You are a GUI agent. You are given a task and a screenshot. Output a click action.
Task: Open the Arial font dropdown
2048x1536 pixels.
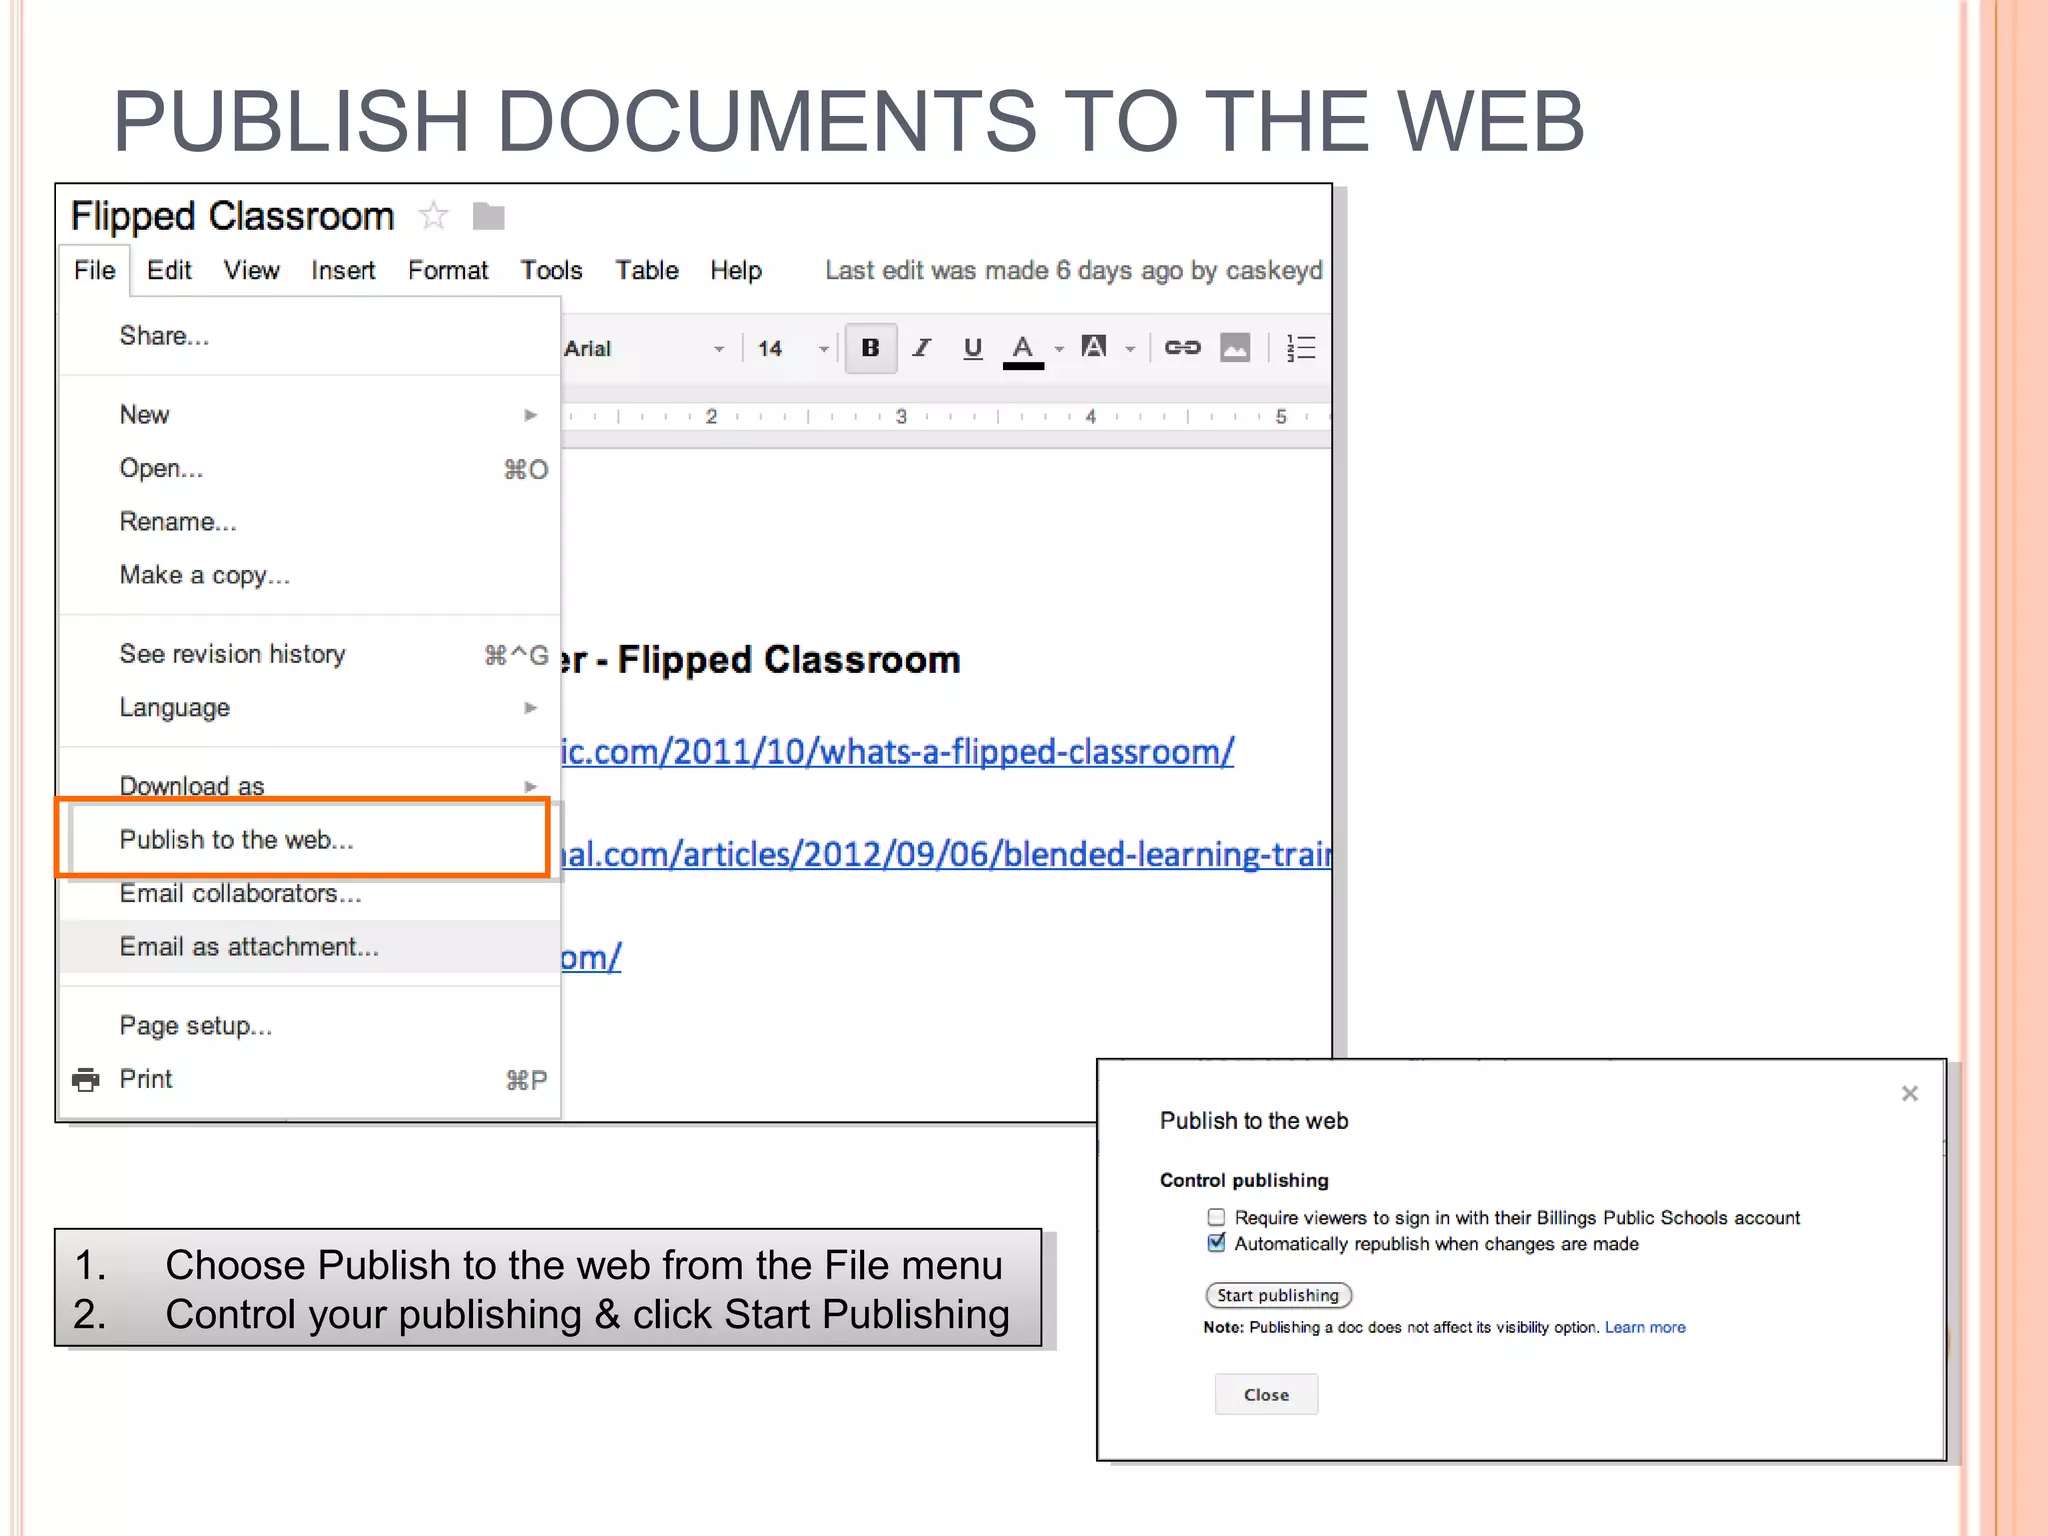(x=643, y=349)
